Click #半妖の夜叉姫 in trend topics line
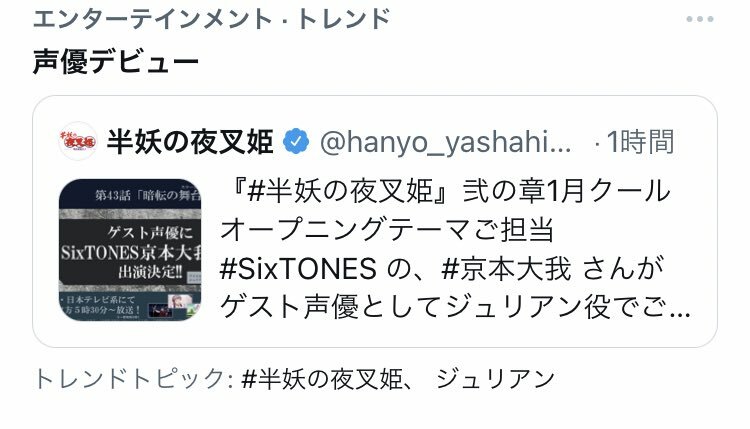 322,379
